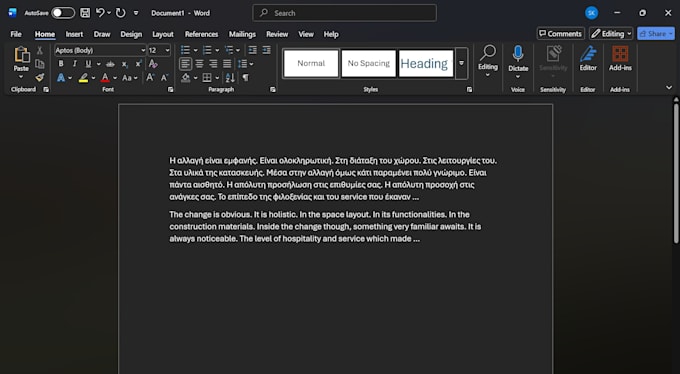Viewport: 680px width, 374px height.
Task: Open the Paragraph dialog launcher
Action: click(x=273, y=89)
